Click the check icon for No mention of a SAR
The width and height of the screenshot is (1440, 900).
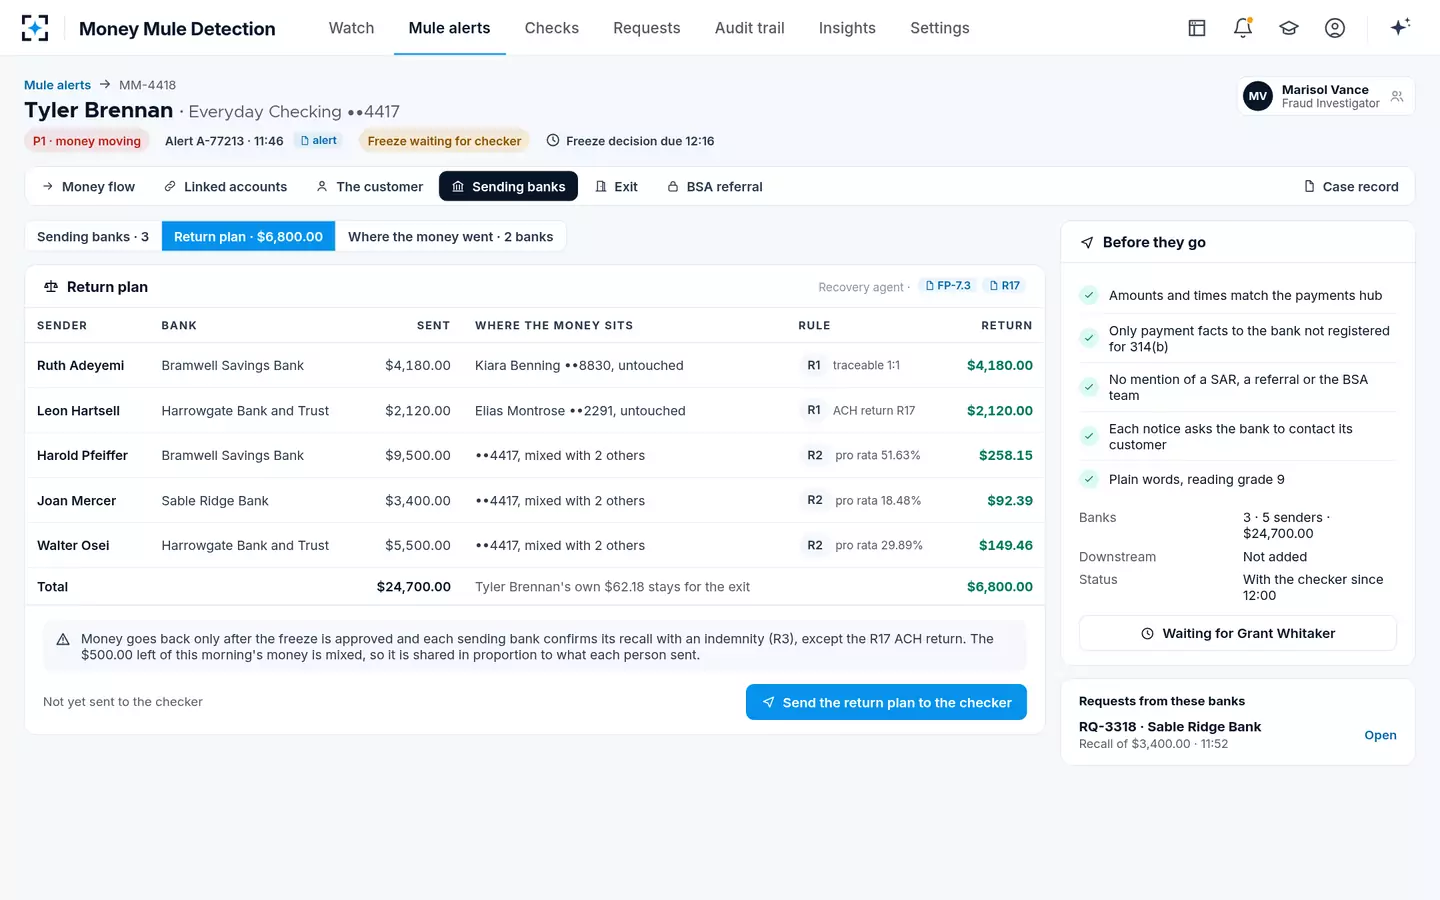pyautogui.click(x=1089, y=387)
